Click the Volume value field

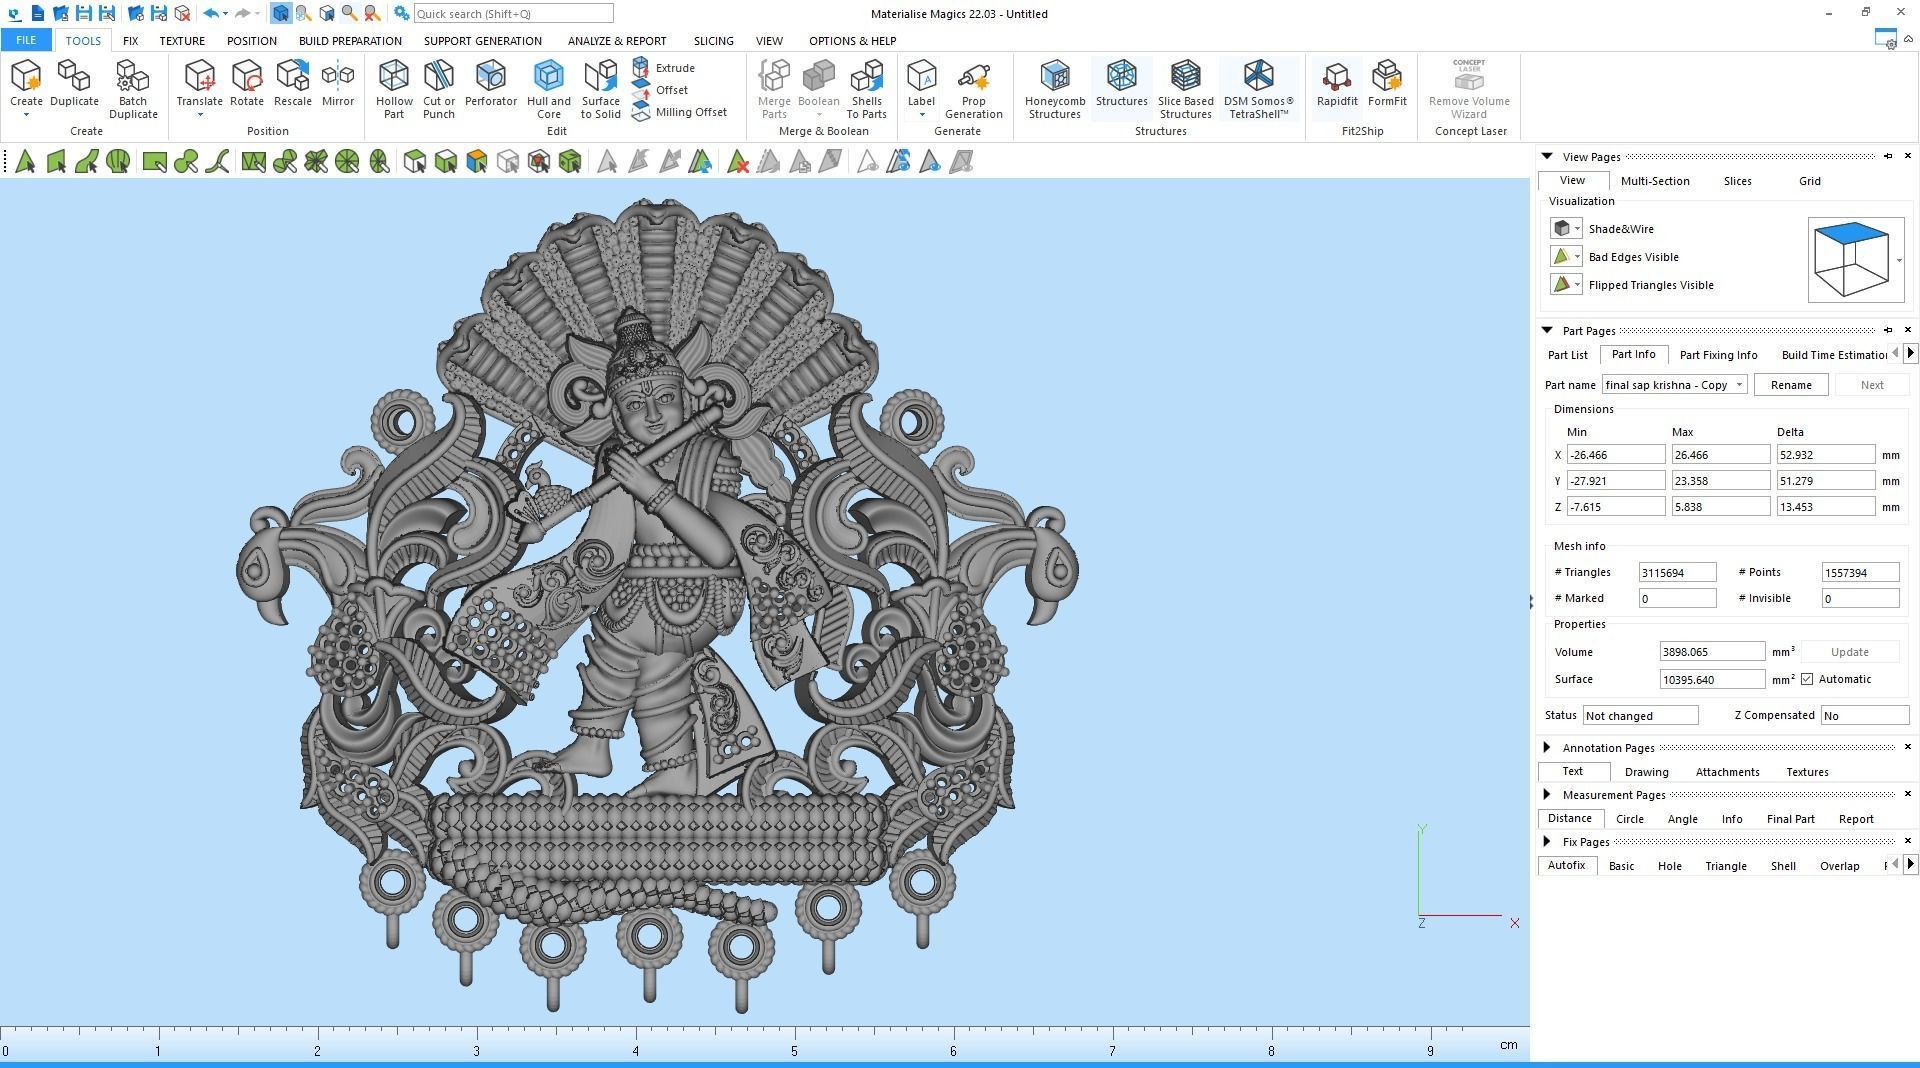[x=1712, y=652]
